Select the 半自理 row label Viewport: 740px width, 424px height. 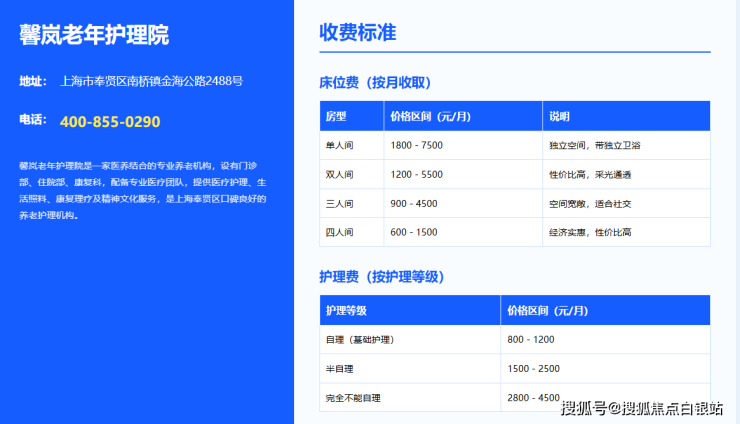coord(339,369)
